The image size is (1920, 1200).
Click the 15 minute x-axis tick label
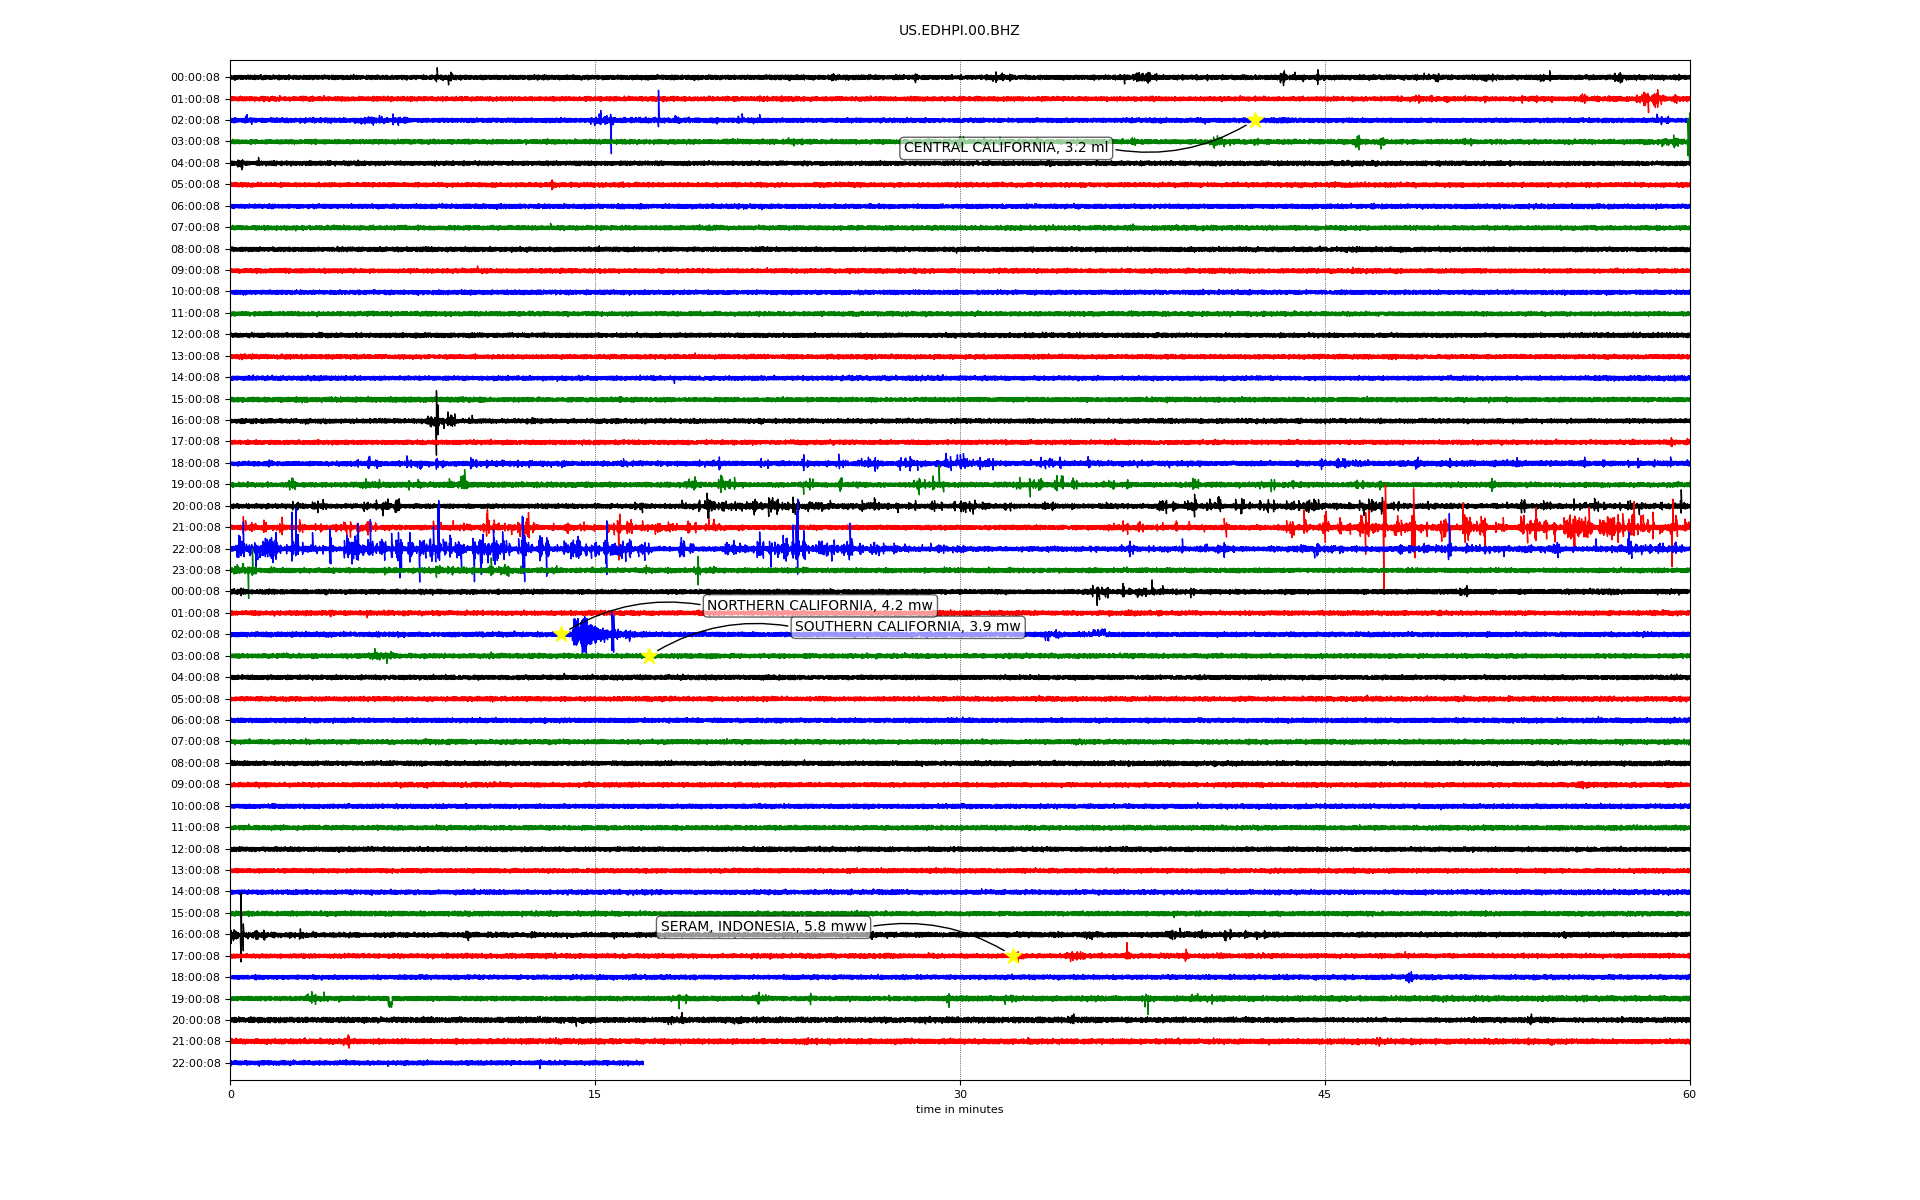click(x=595, y=1094)
